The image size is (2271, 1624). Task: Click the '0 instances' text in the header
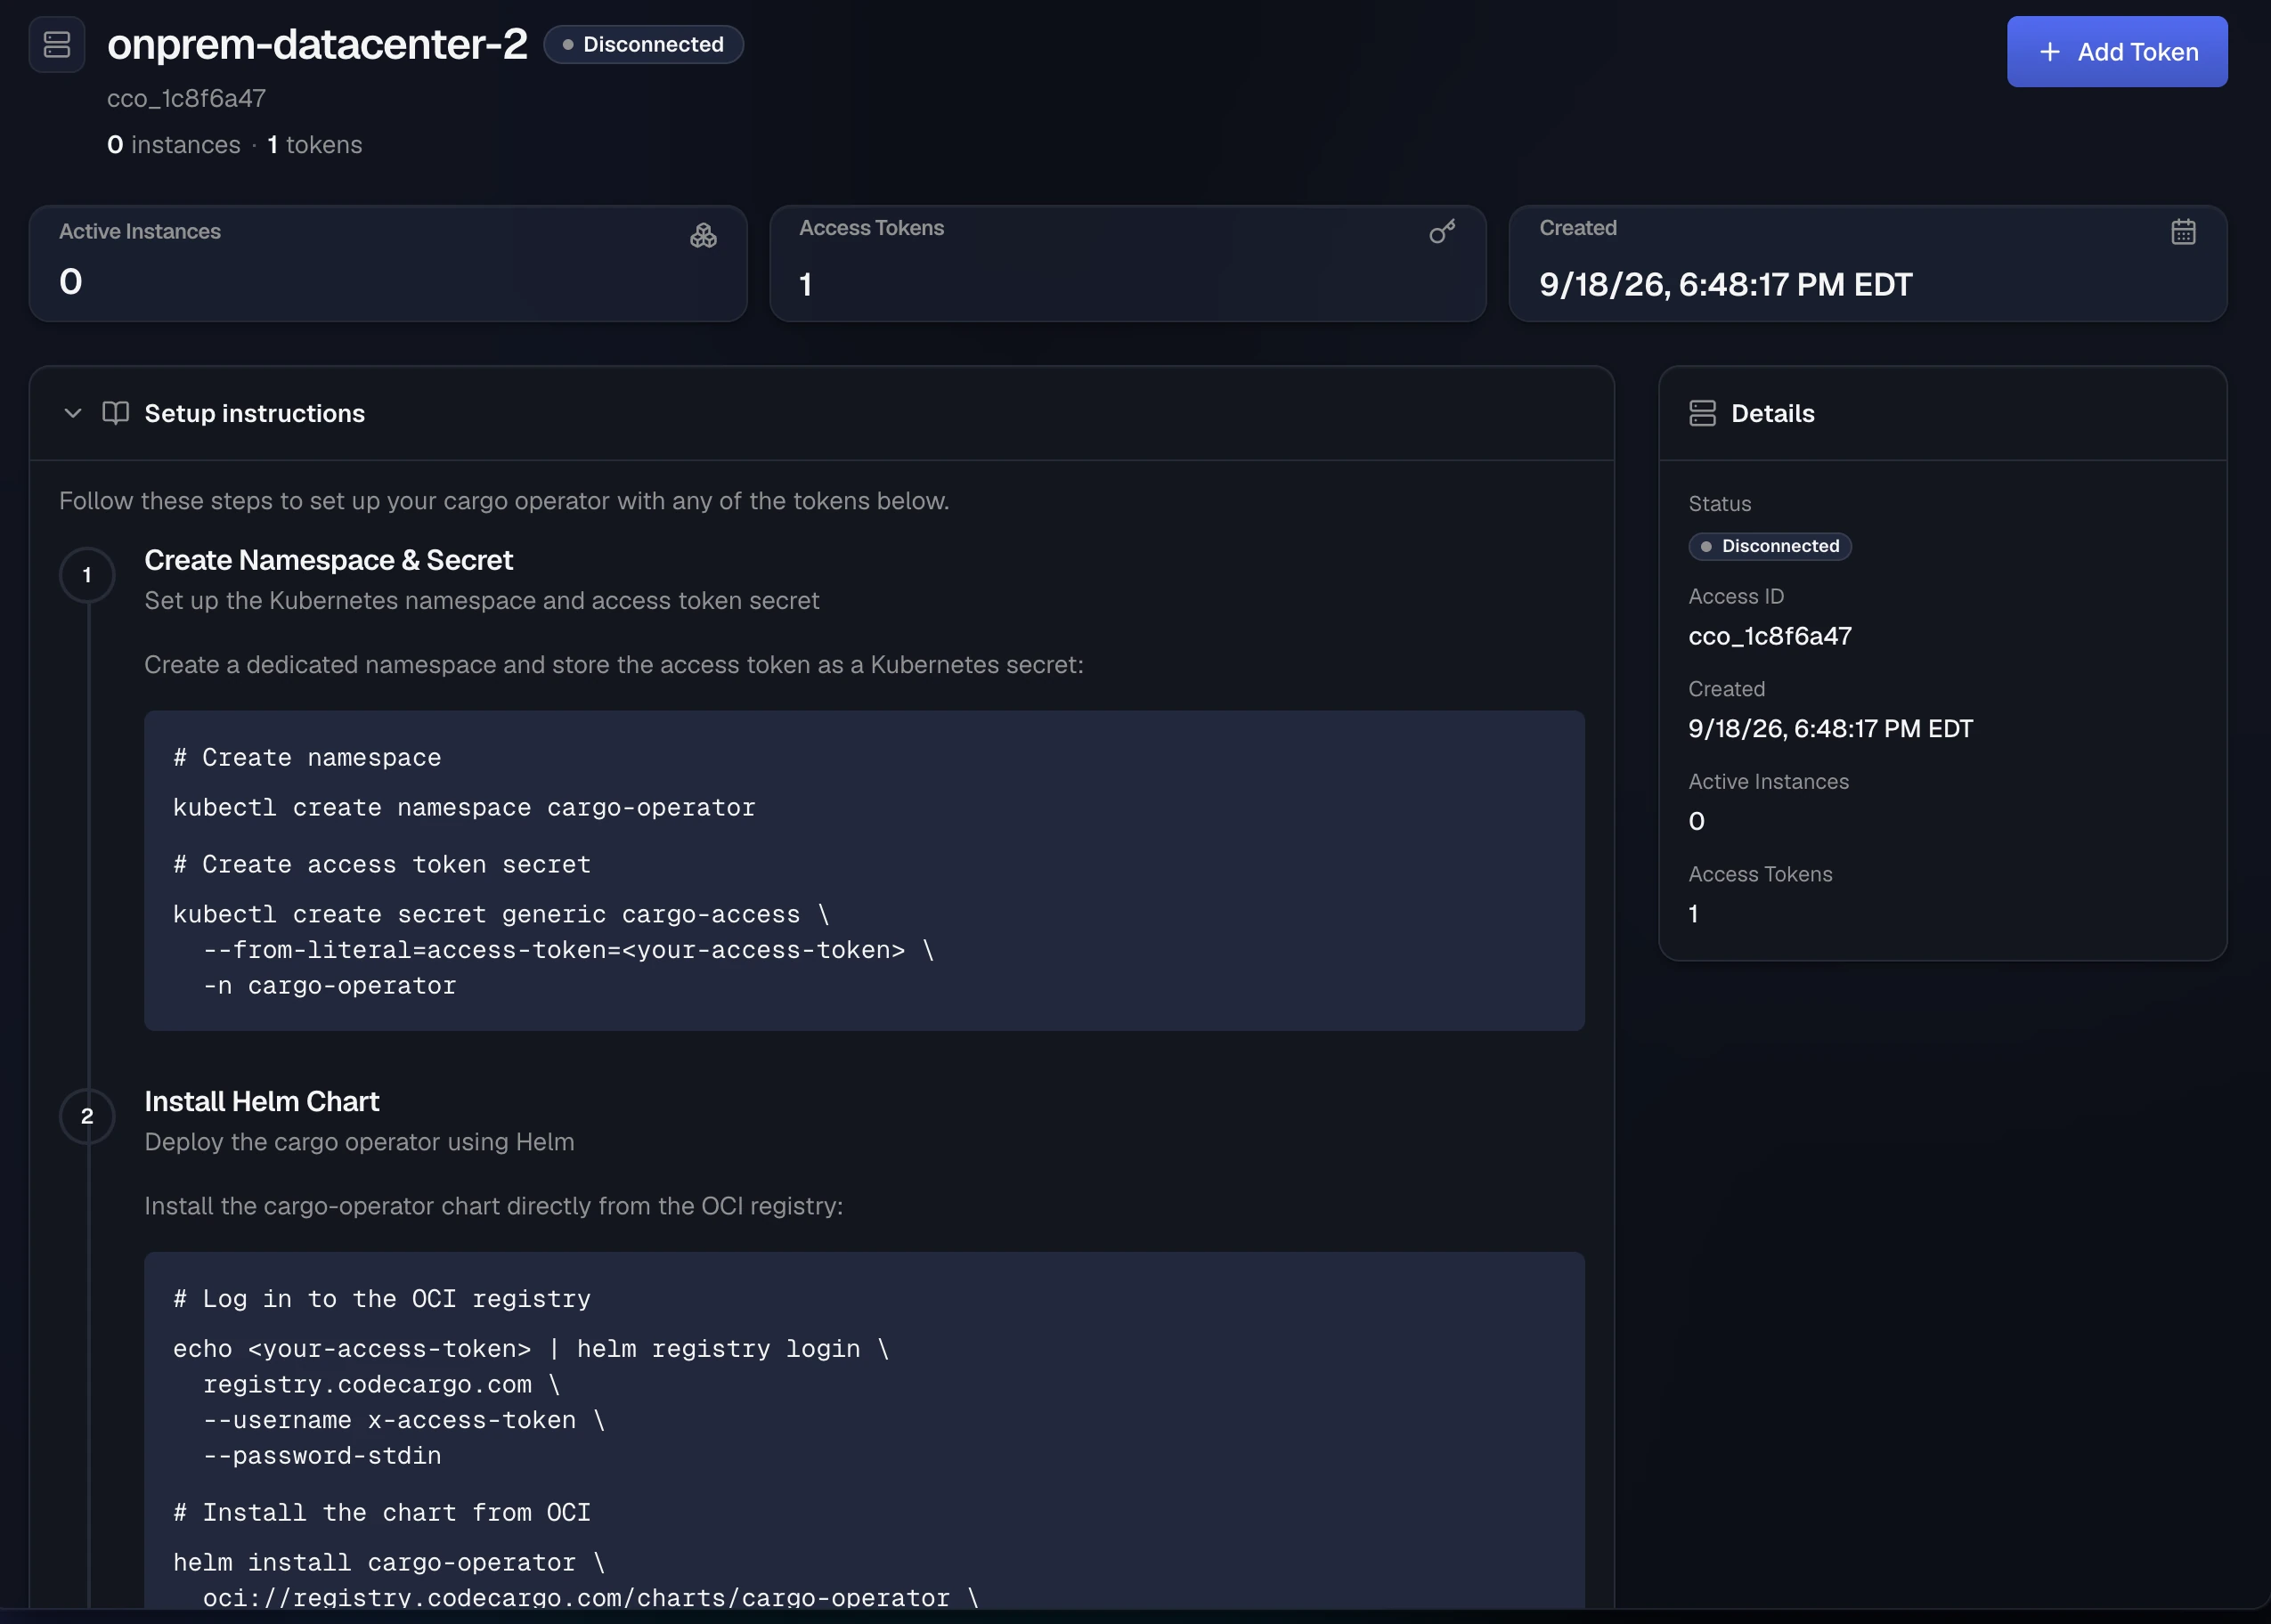pyautogui.click(x=174, y=145)
